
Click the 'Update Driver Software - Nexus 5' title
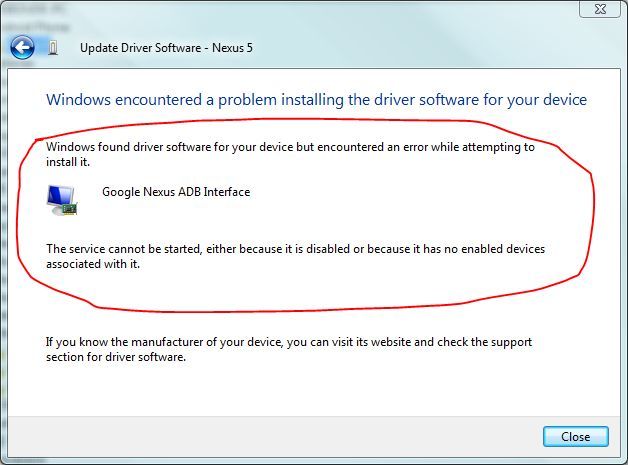tap(166, 48)
